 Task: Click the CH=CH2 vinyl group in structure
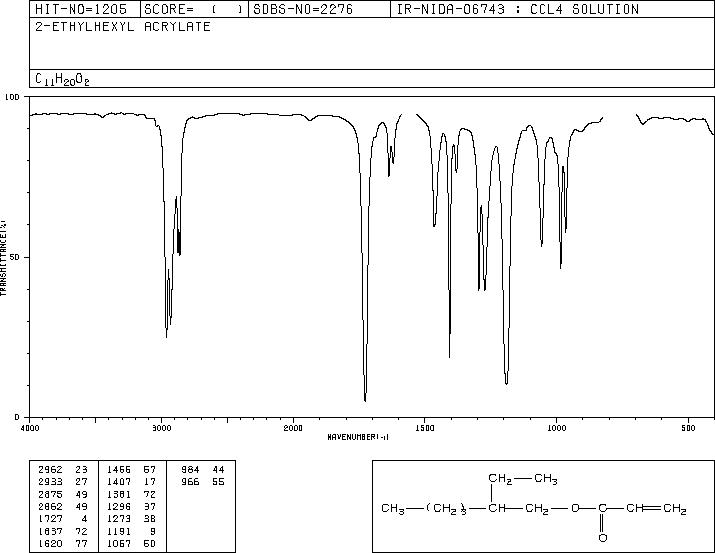pyautogui.click(x=656, y=508)
